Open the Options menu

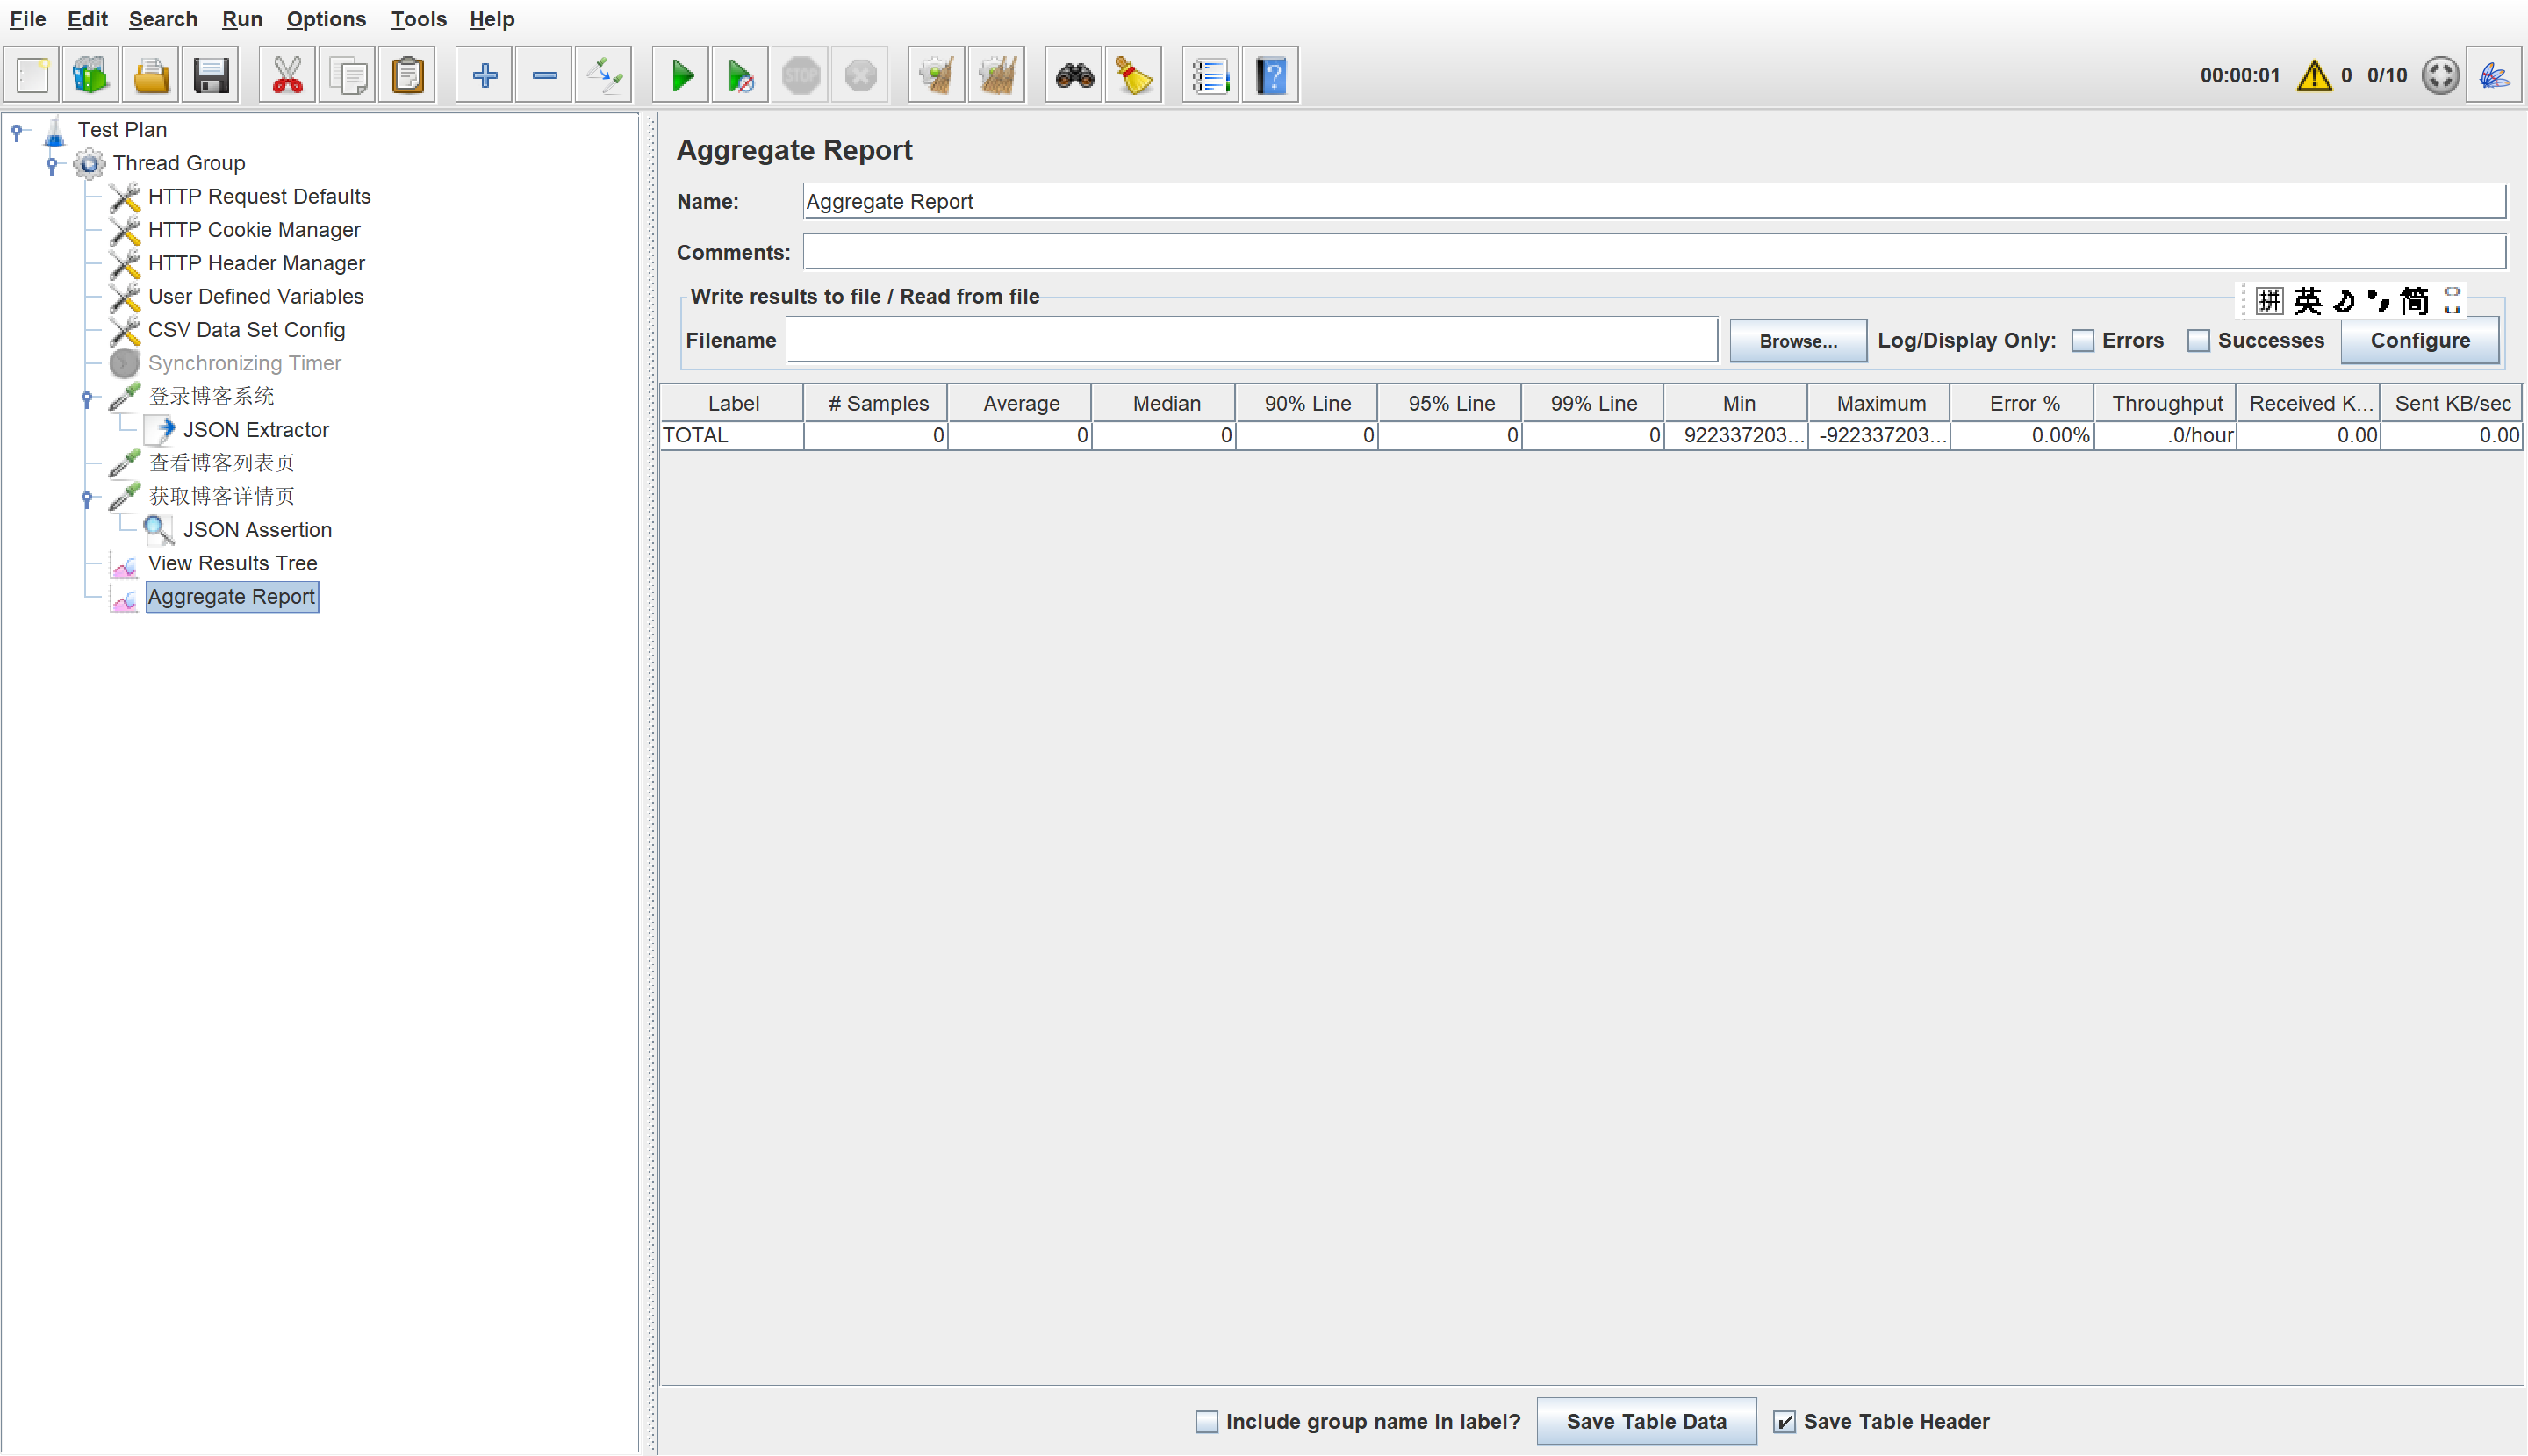326,19
